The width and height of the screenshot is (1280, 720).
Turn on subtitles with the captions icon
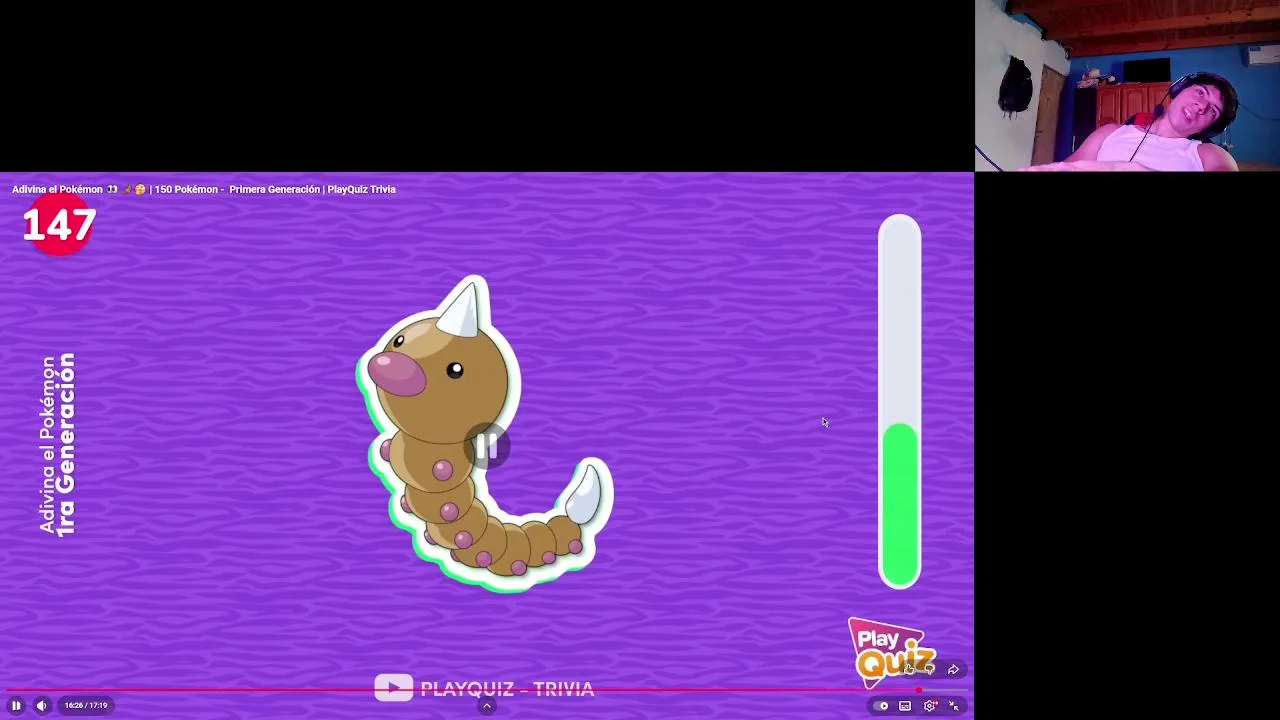pos(905,706)
